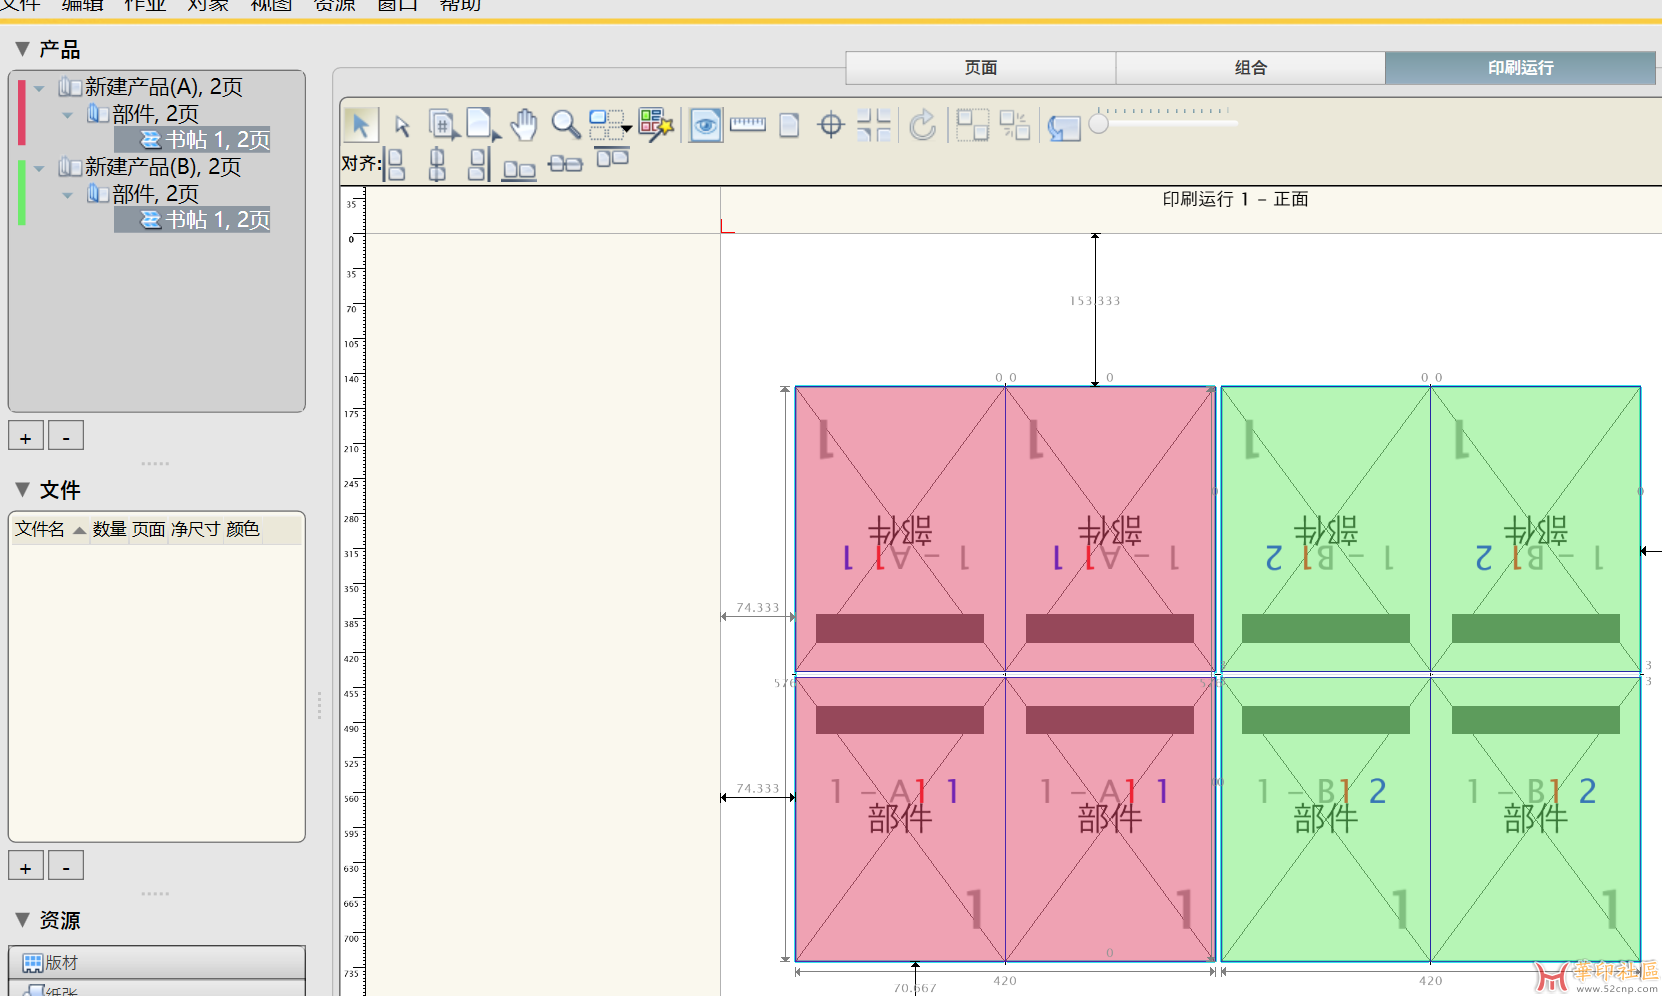Align objects to left edge
Viewport: 1662px width, 996px height.
396,164
